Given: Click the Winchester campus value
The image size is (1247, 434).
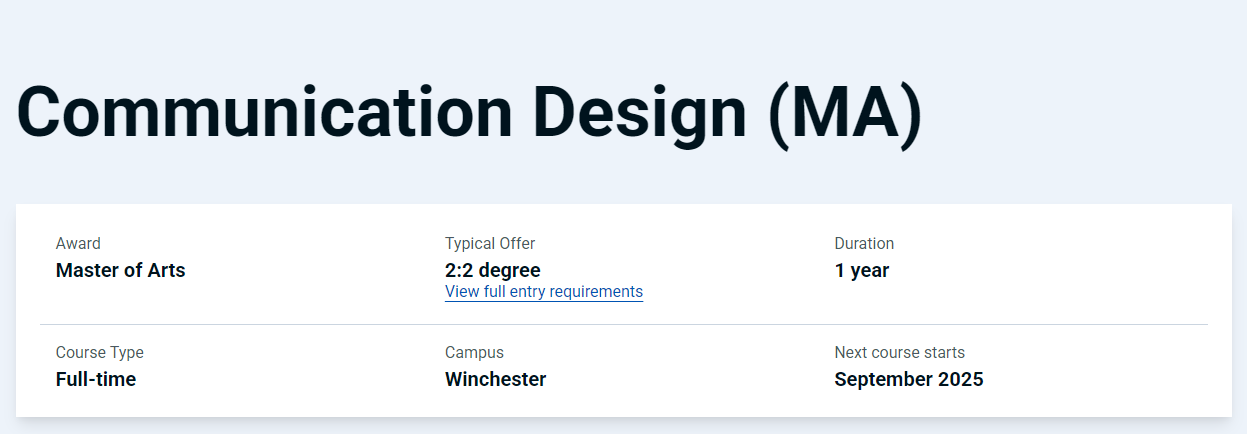Looking at the screenshot, I should (x=495, y=380).
